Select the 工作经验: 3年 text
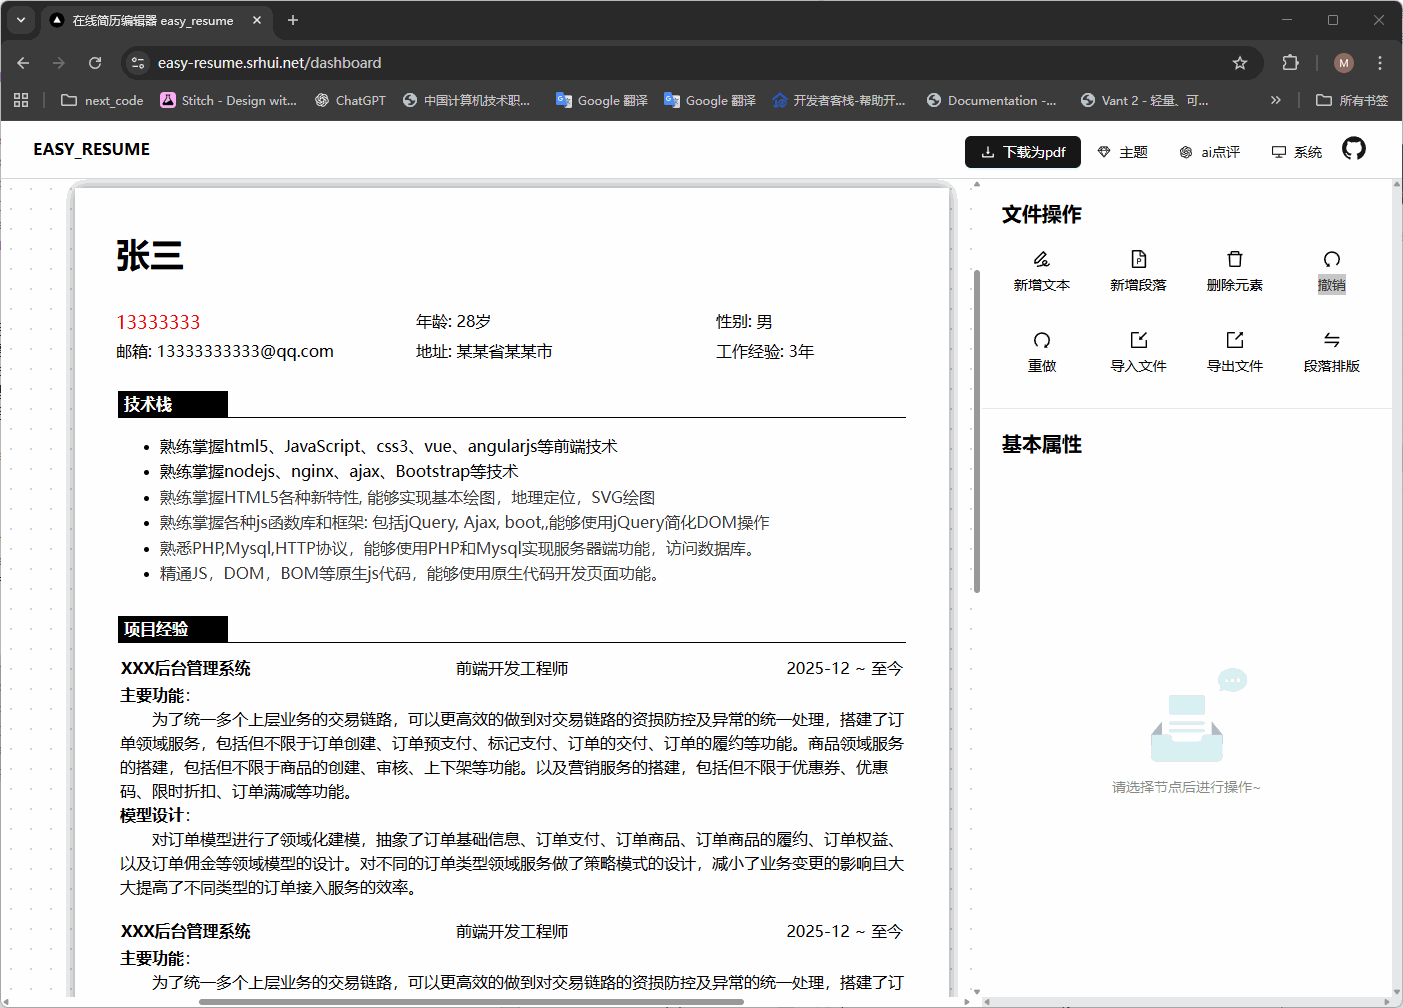 point(765,352)
